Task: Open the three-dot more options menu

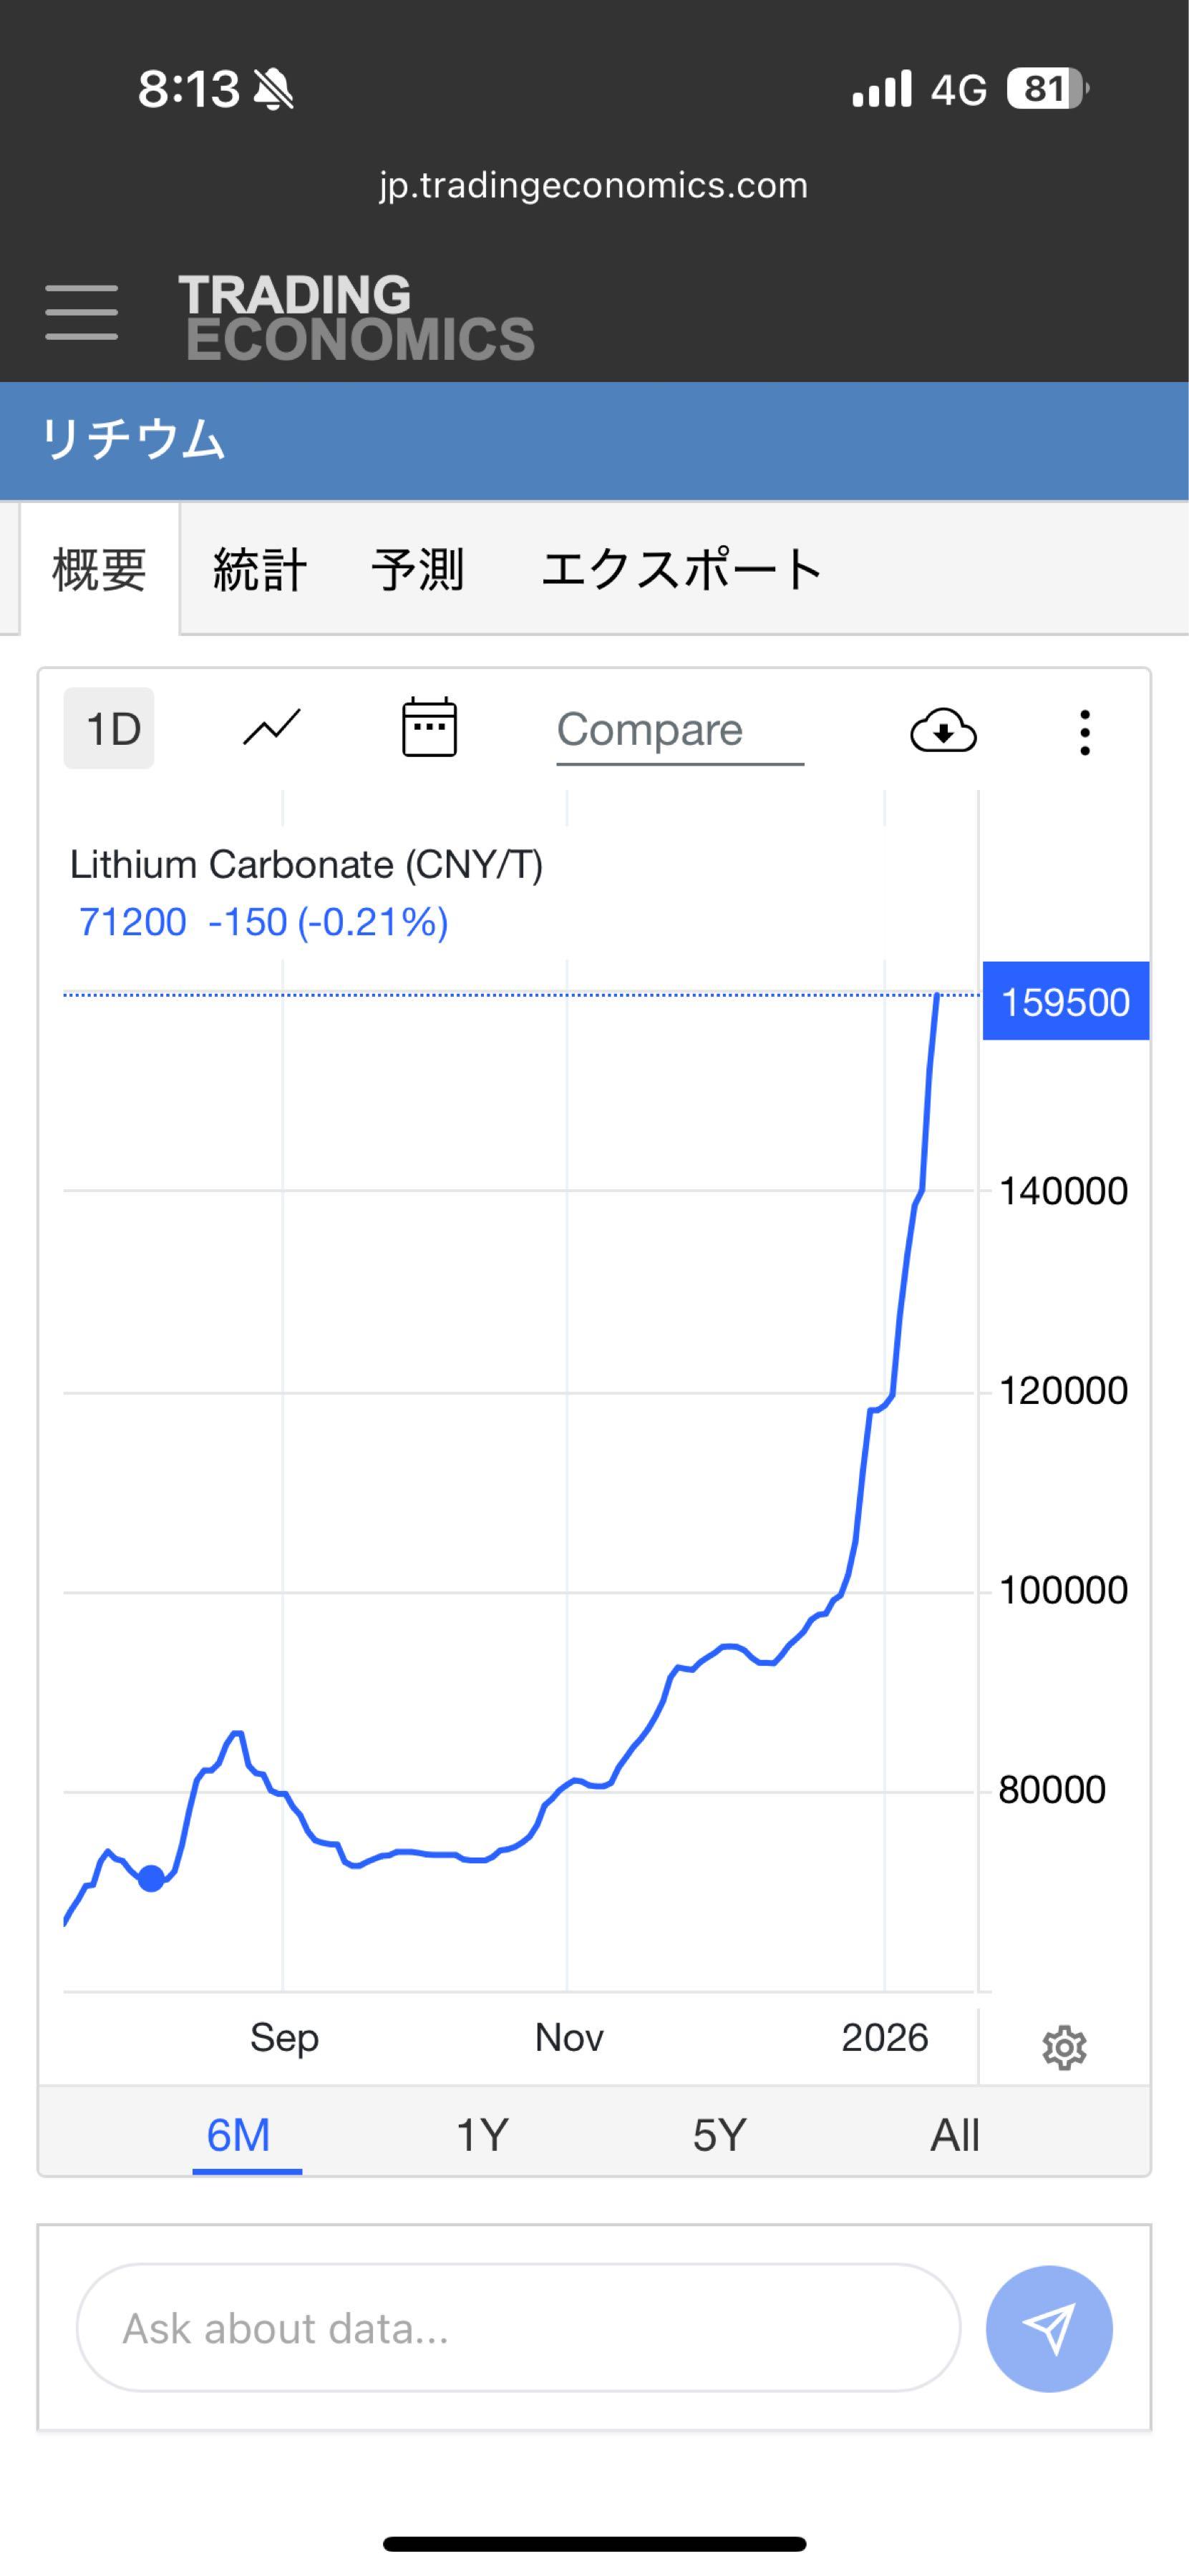Action: click(1084, 732)
